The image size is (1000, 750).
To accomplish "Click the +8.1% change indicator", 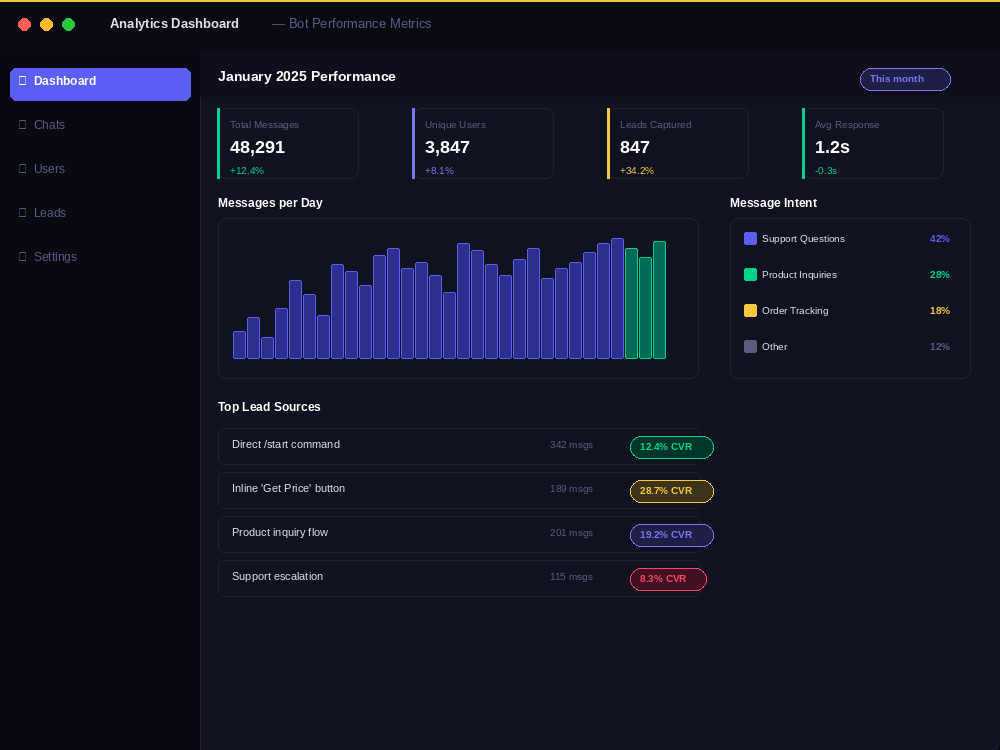I will [x=439, y=170].
